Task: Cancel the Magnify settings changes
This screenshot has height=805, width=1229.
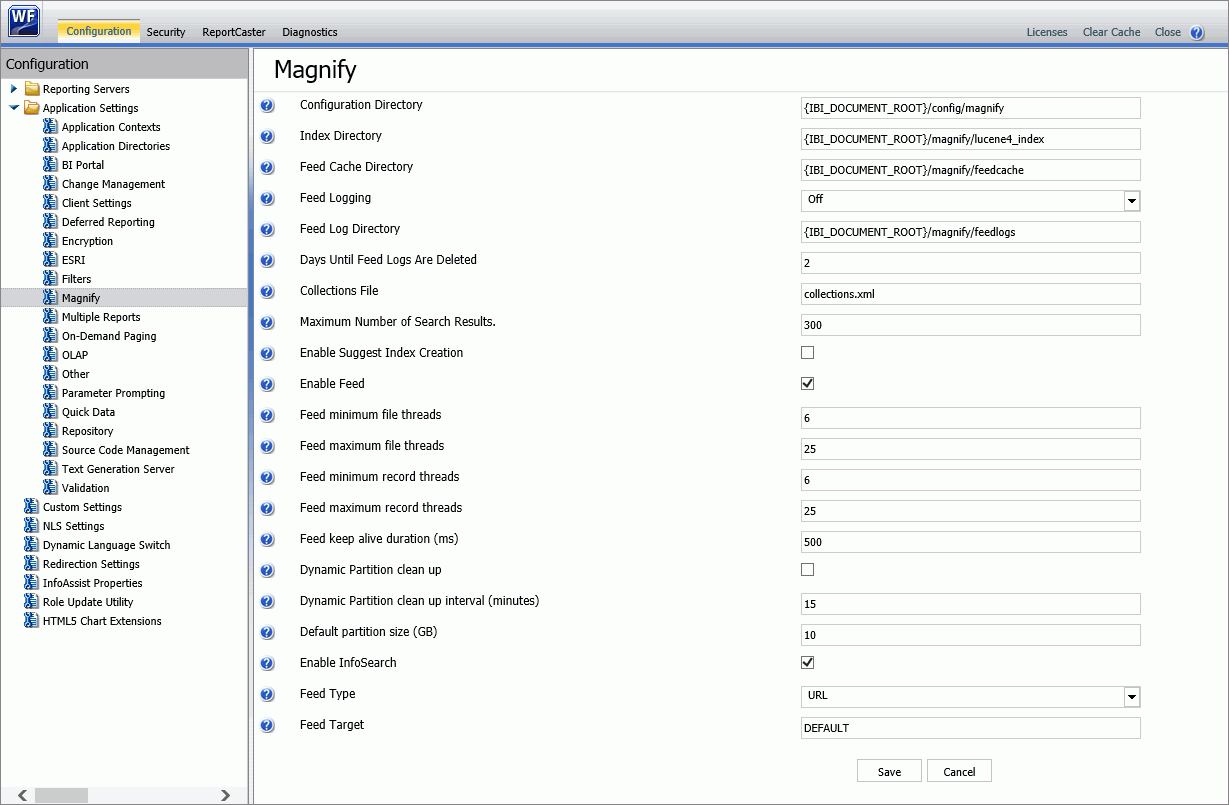Action: point(959,771)
